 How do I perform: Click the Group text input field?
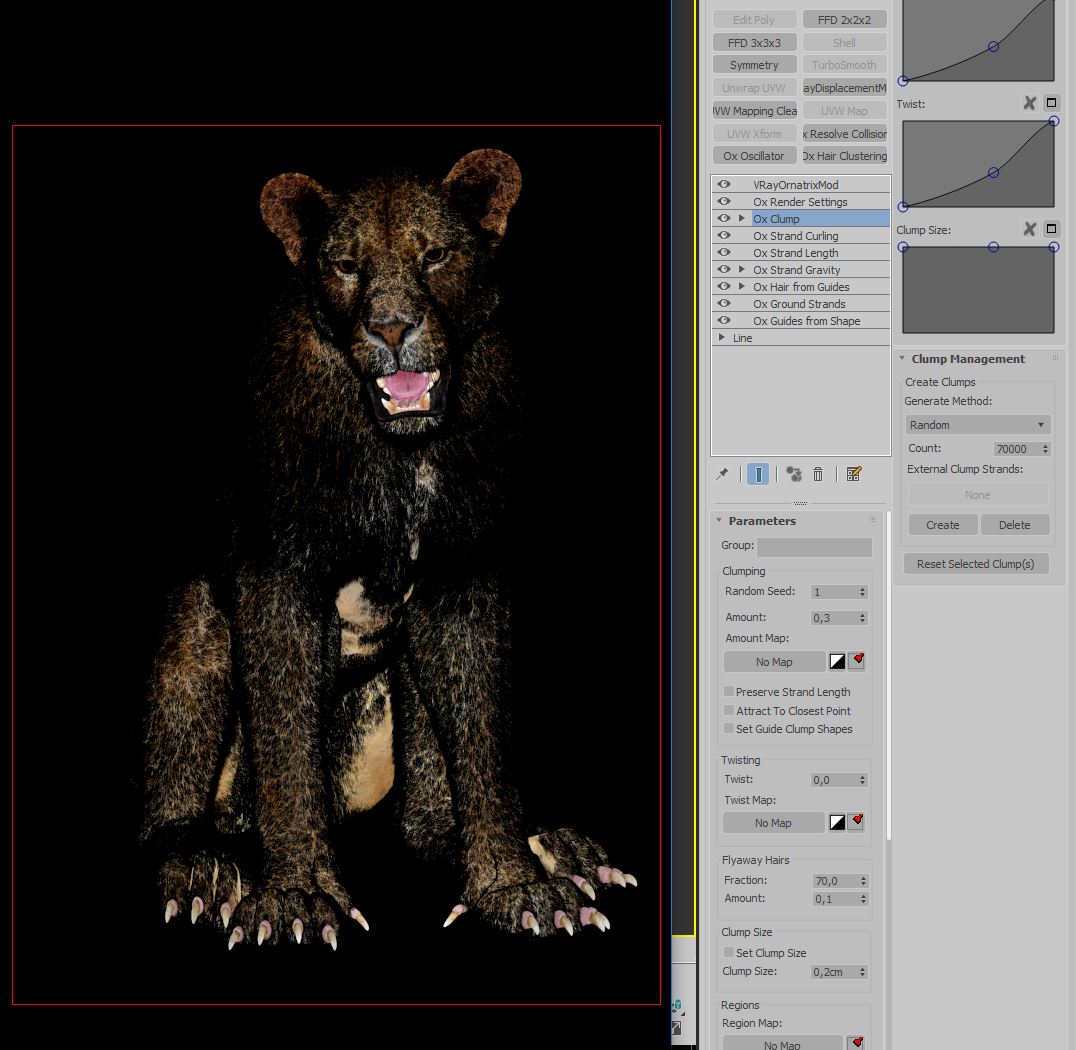click(x=813, y=547)
